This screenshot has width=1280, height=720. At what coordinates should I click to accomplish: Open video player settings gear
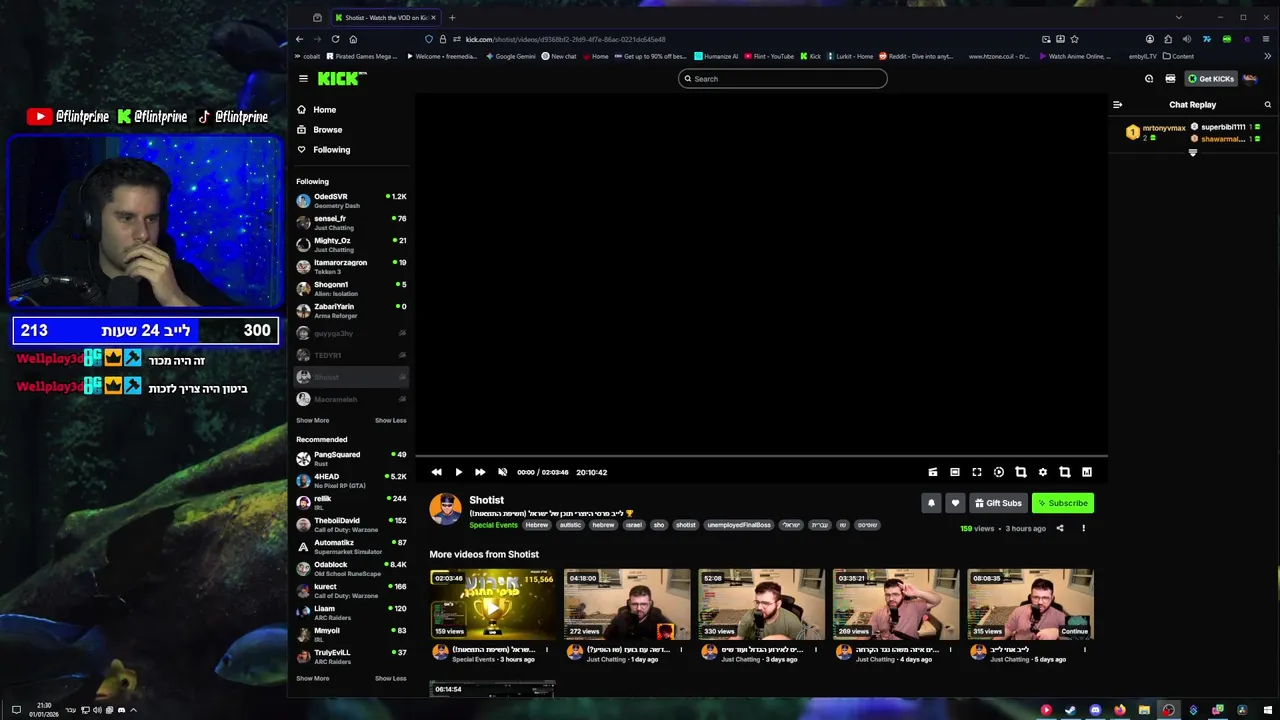click(1043, 472)
